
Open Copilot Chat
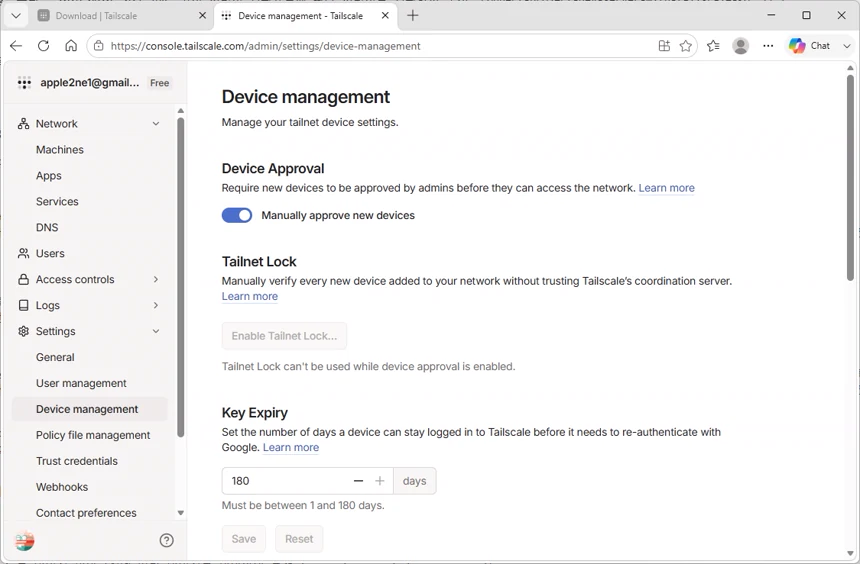point(810,46)
